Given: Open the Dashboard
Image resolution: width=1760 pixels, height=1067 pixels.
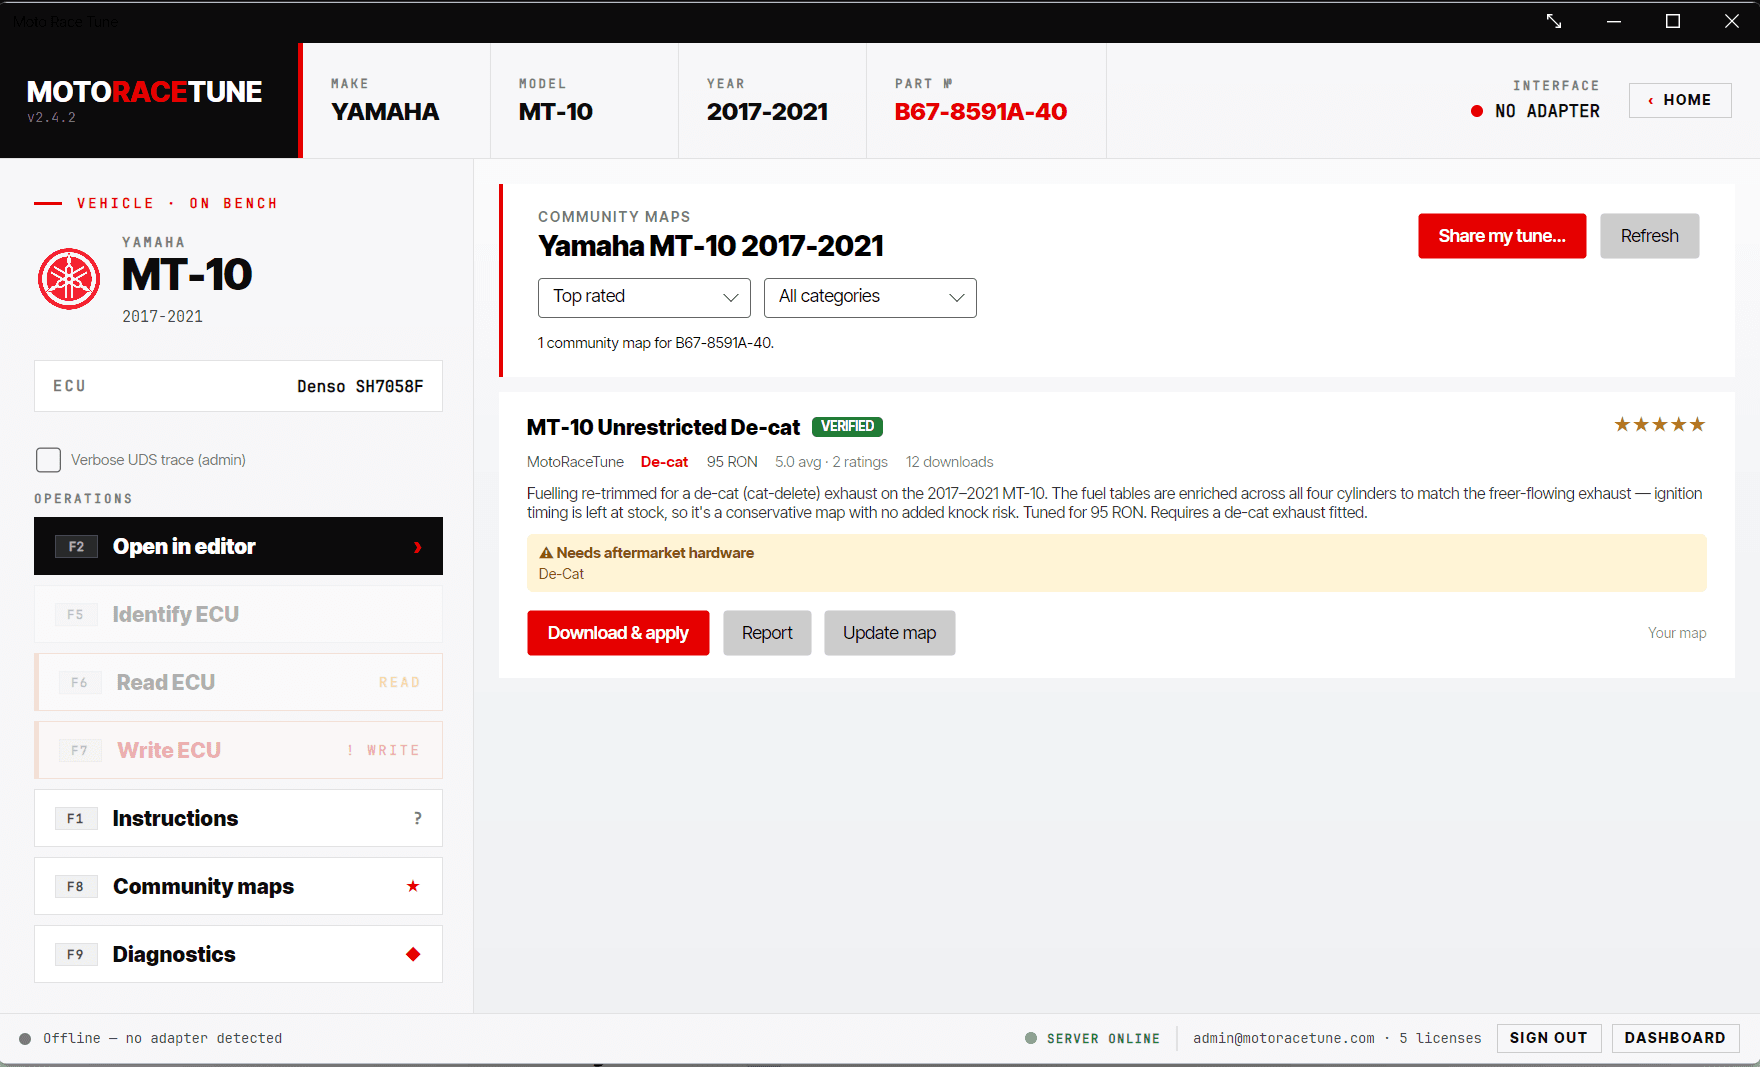Looking at the screenshot, I should coord(1675,1038).
